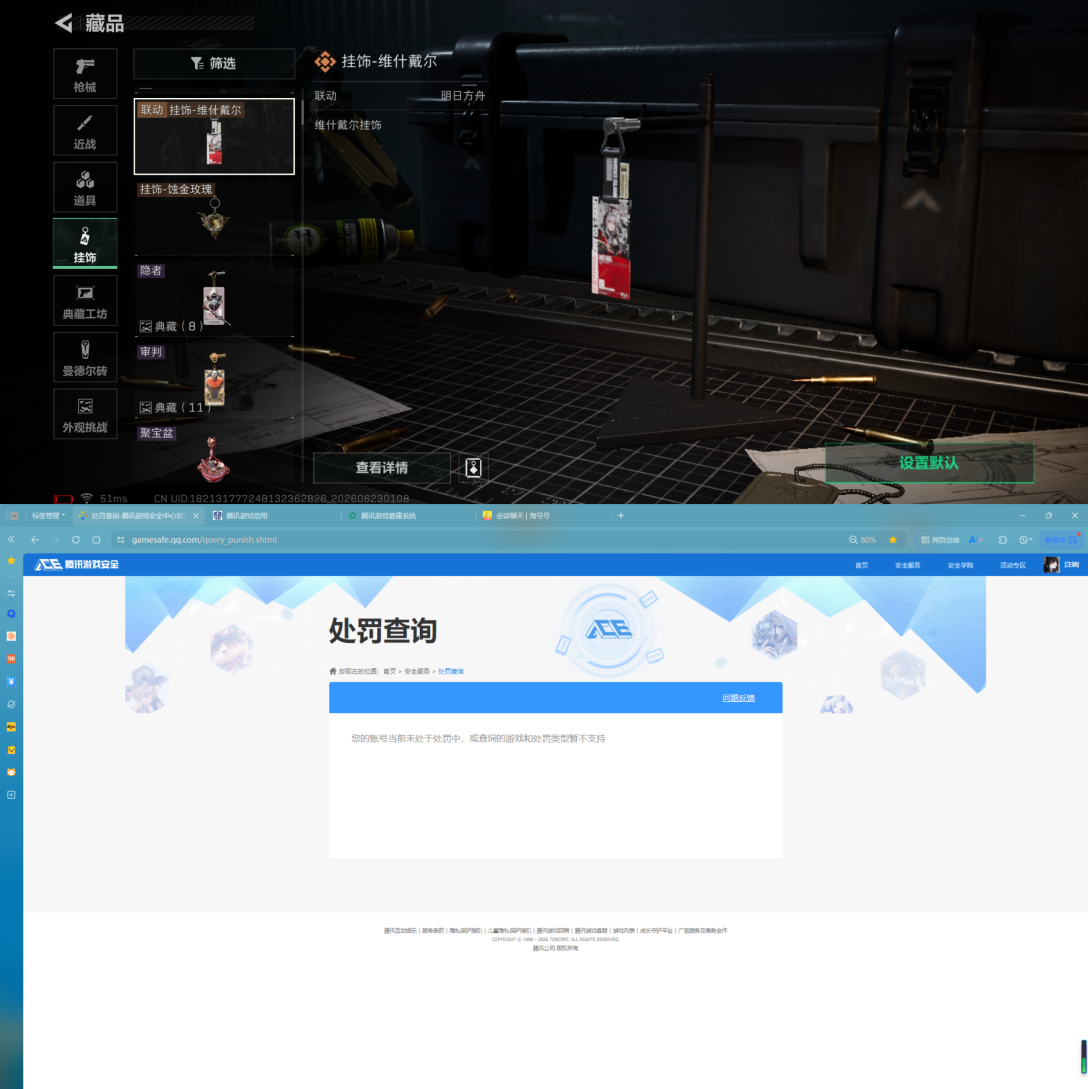The height and width of the screenshot is (1089, 1088).
Task: Click the ACE 腾讯游戏安全 logo
Action: (x=77, y=565)
